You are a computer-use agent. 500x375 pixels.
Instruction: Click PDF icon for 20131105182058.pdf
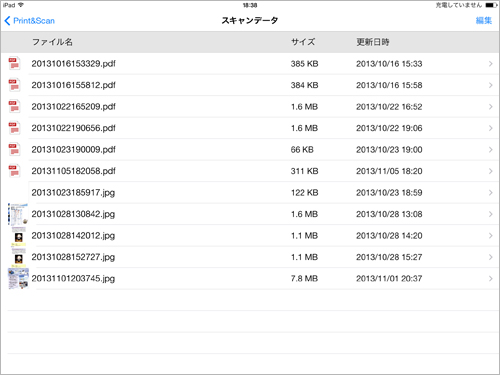tap(14, 171)
